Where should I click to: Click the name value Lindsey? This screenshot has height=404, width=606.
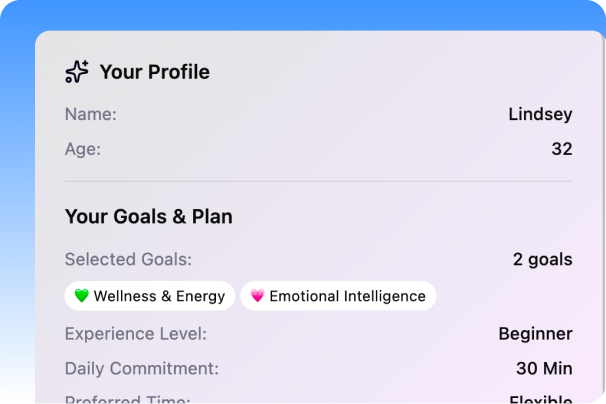click(x=540, y=114)
